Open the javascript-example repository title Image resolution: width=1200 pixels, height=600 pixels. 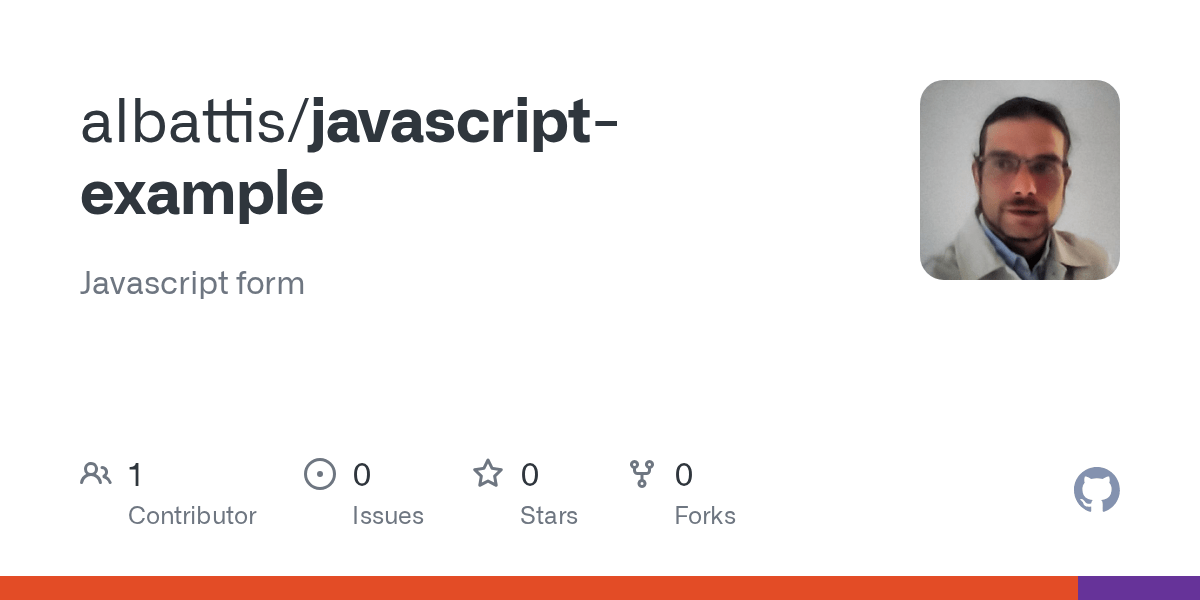[350, 158]
